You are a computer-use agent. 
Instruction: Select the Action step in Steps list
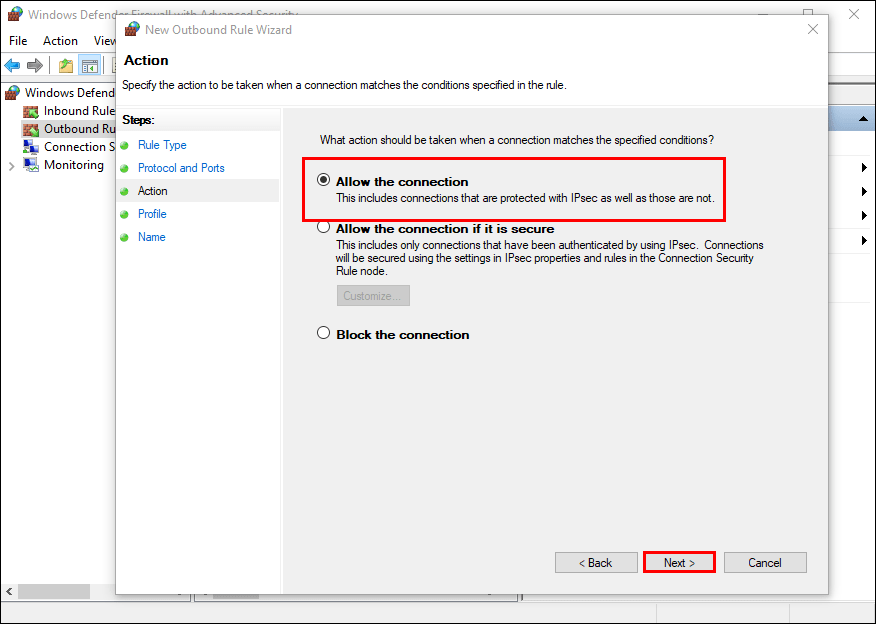153,191
